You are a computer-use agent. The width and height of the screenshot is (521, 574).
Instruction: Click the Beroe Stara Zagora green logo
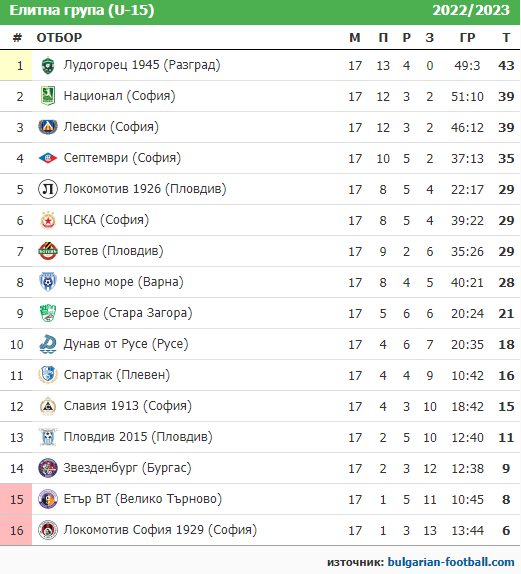48,313
